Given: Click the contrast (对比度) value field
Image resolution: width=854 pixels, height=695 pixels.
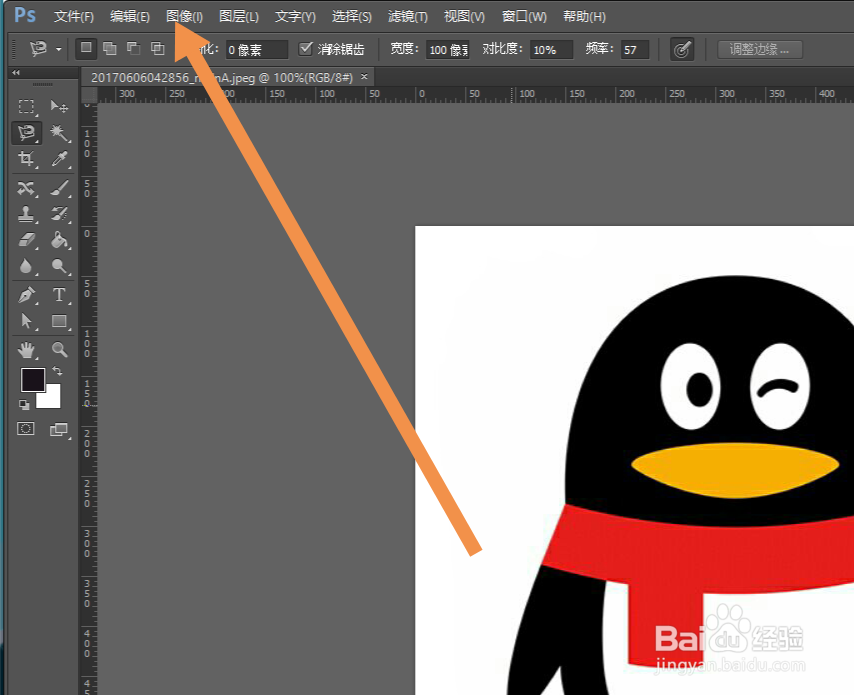Looking at the screenshot, I should click(x=551, y=50).
